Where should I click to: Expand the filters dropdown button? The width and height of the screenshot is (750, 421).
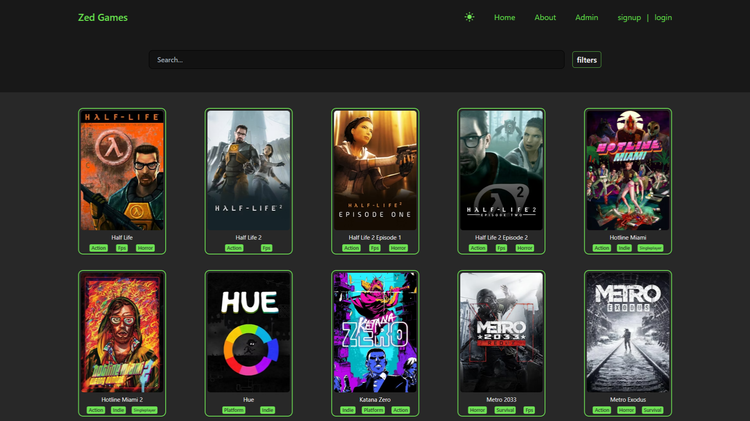point(587,60)
